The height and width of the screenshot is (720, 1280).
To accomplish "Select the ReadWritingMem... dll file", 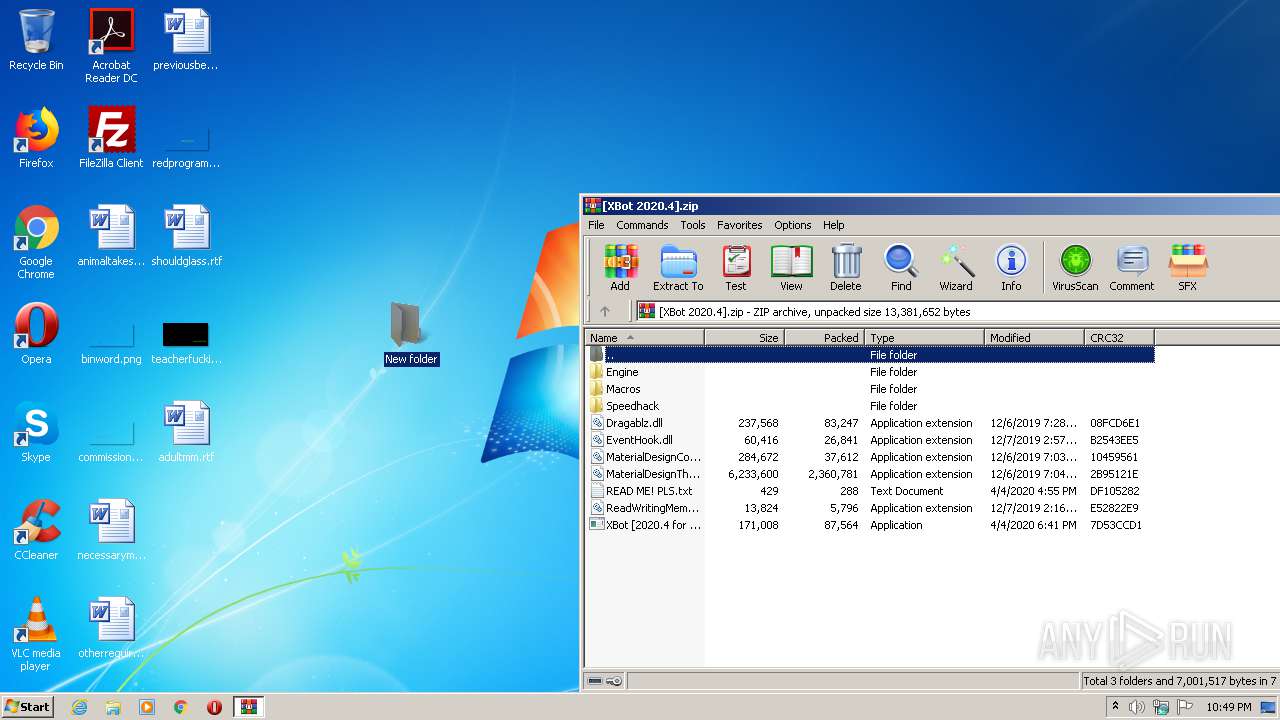I will pos(870,508).
